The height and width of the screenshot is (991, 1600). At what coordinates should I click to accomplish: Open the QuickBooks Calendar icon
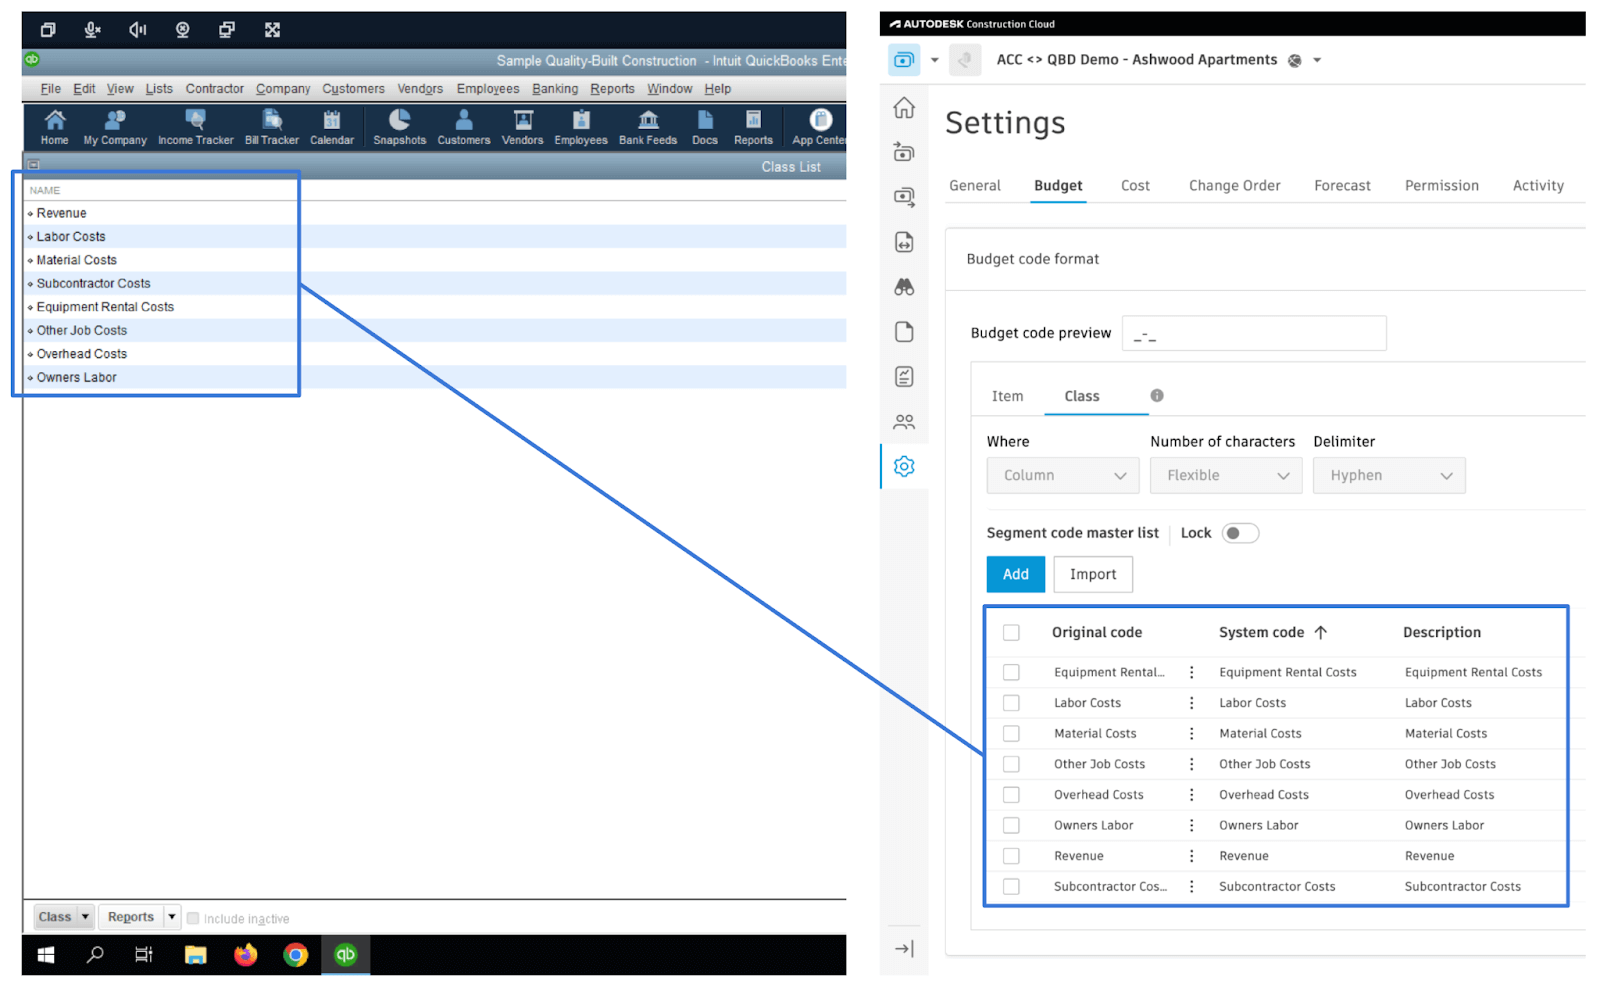click(x=331, y=127)
